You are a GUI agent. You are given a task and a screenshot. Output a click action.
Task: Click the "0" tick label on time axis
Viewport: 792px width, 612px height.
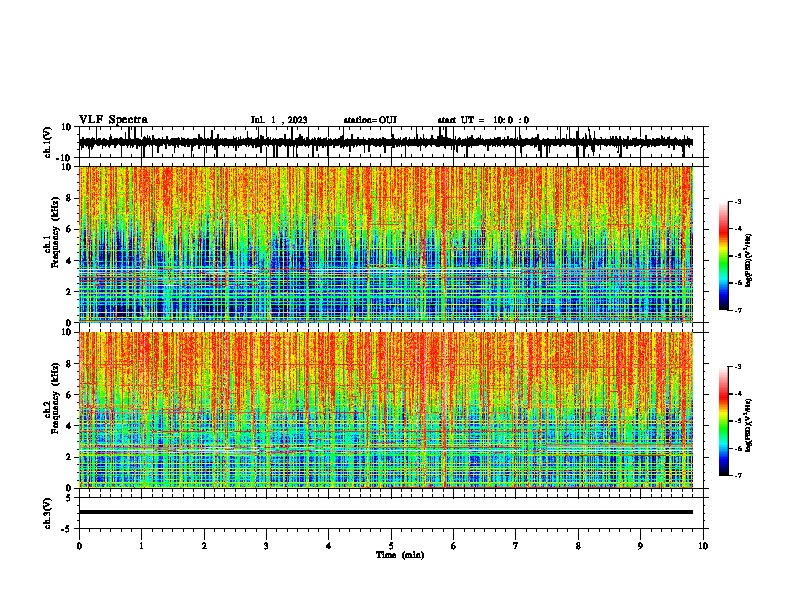pos(79,546)
